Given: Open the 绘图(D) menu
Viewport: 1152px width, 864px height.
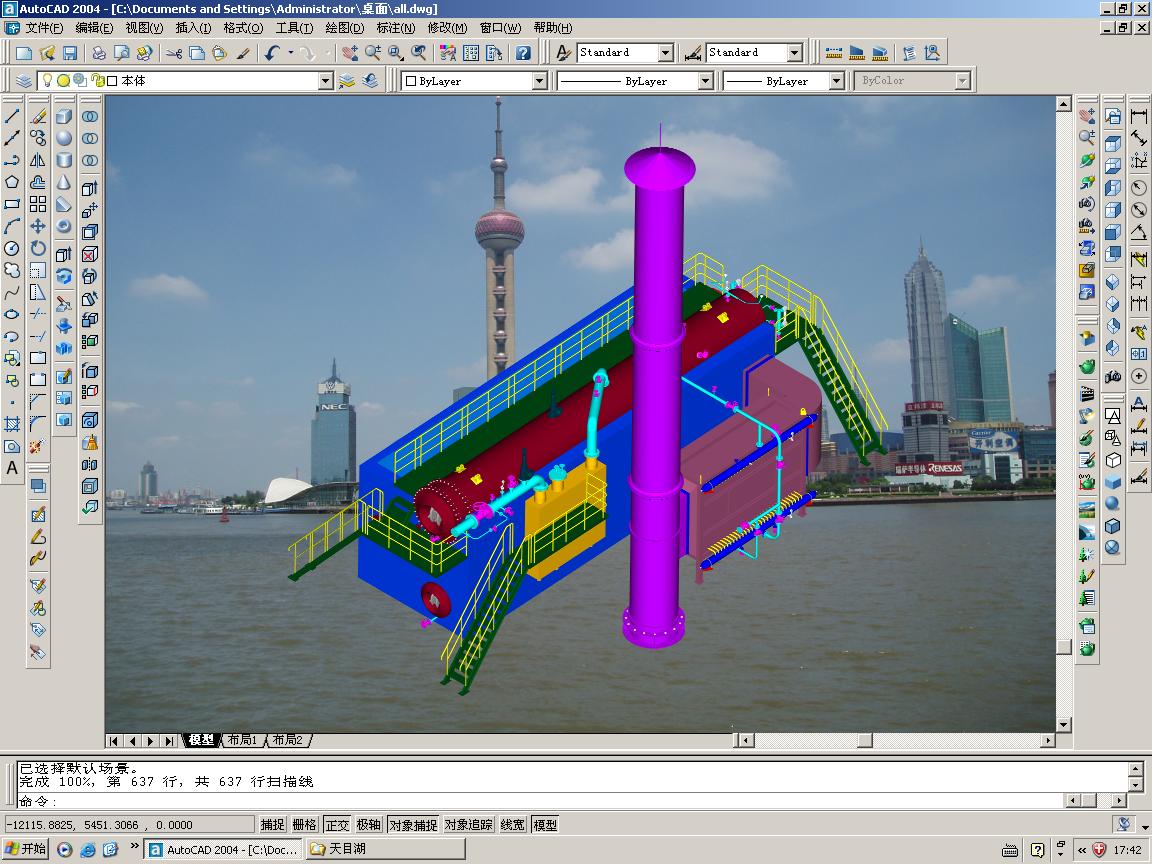Looking at the screenshot, I should coord(345,28).
